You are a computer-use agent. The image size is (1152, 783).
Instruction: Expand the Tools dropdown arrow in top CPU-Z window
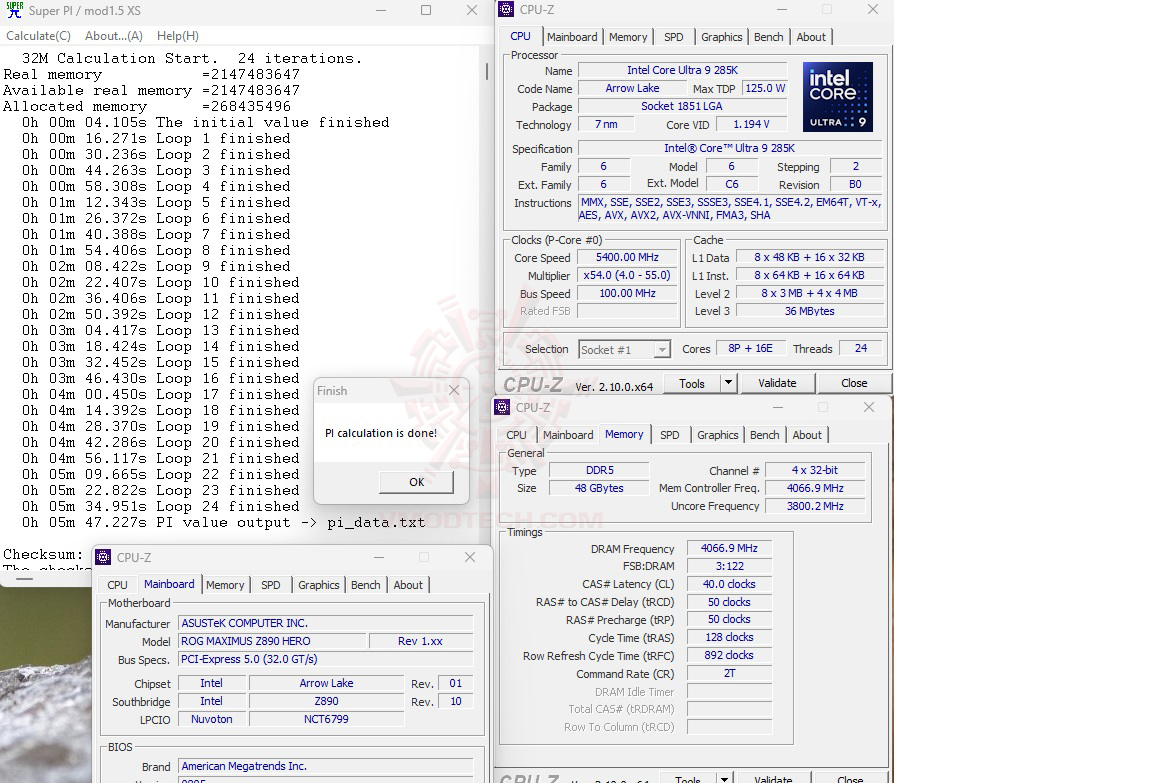click(x=728, y=383)
